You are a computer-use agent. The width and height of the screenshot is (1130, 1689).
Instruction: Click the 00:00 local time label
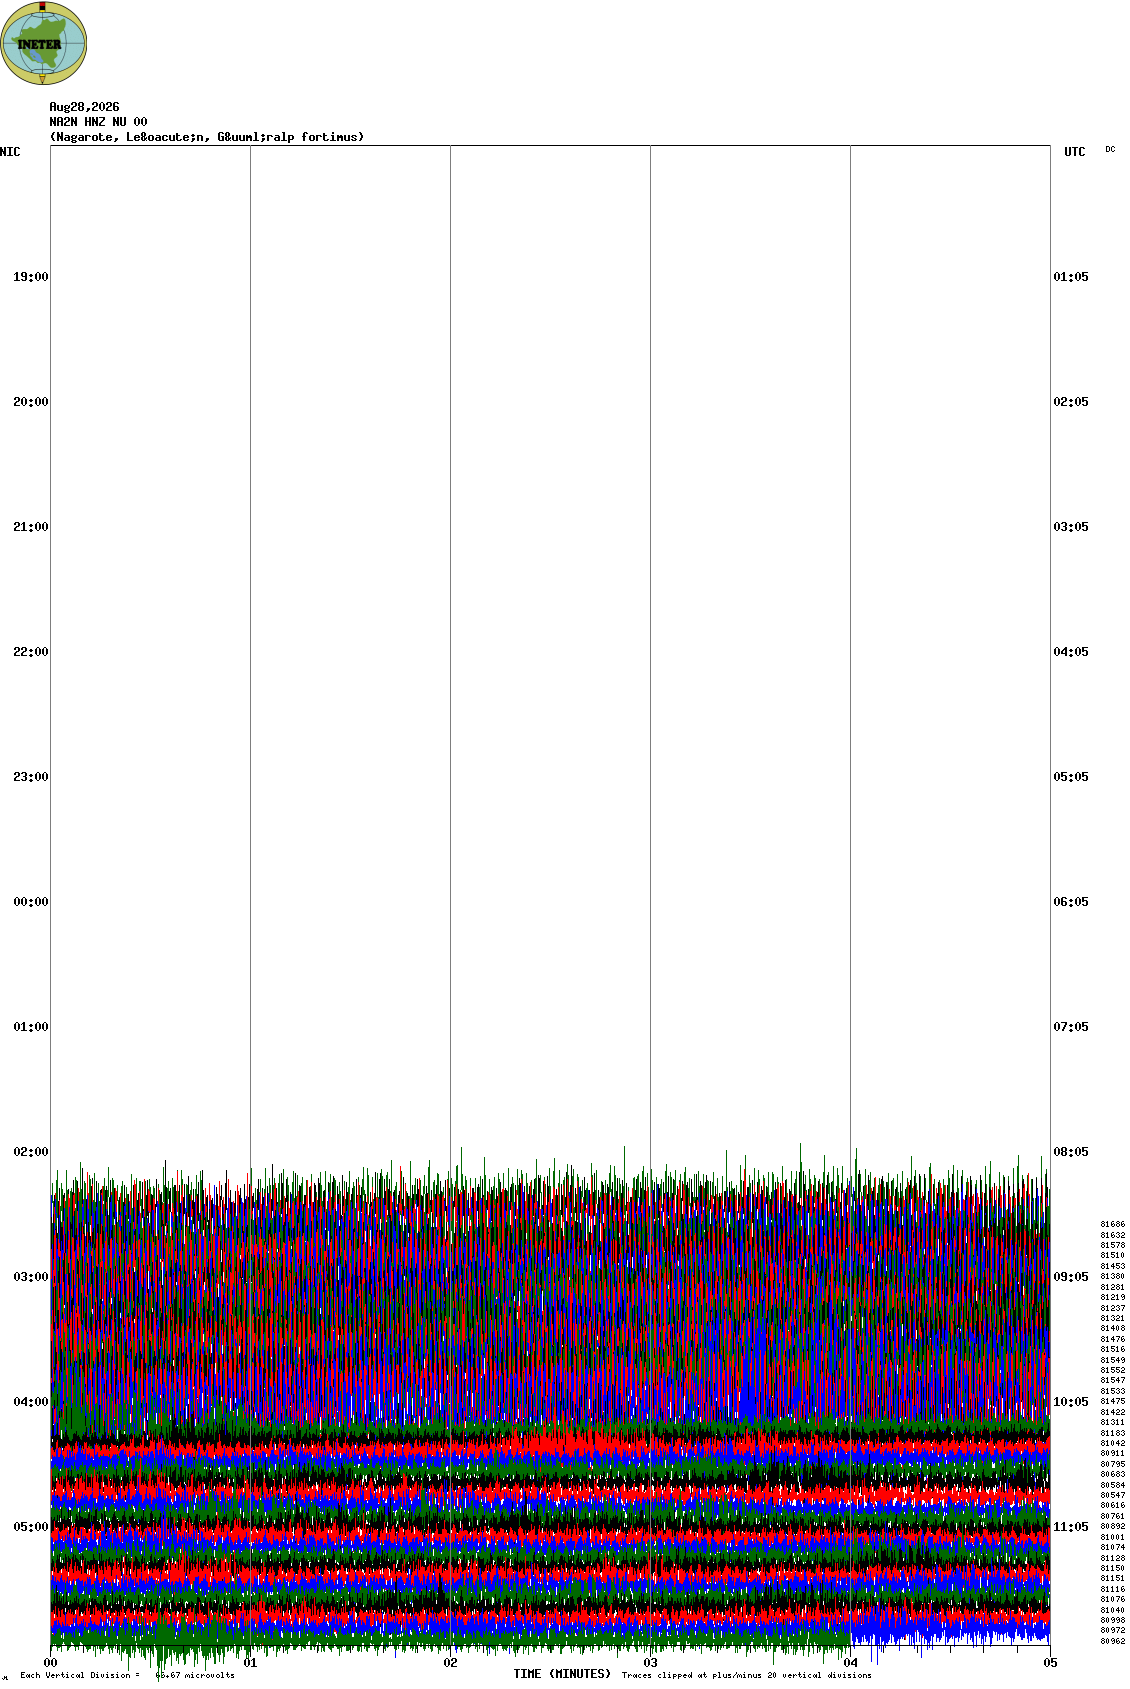[30, 902]
